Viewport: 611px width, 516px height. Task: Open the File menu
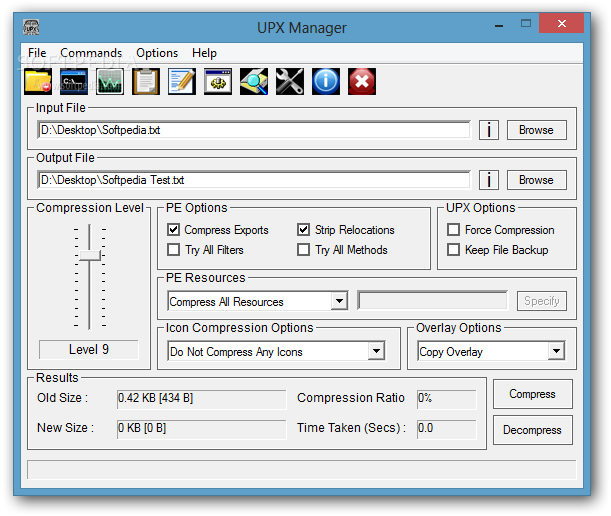click(37, 53)
